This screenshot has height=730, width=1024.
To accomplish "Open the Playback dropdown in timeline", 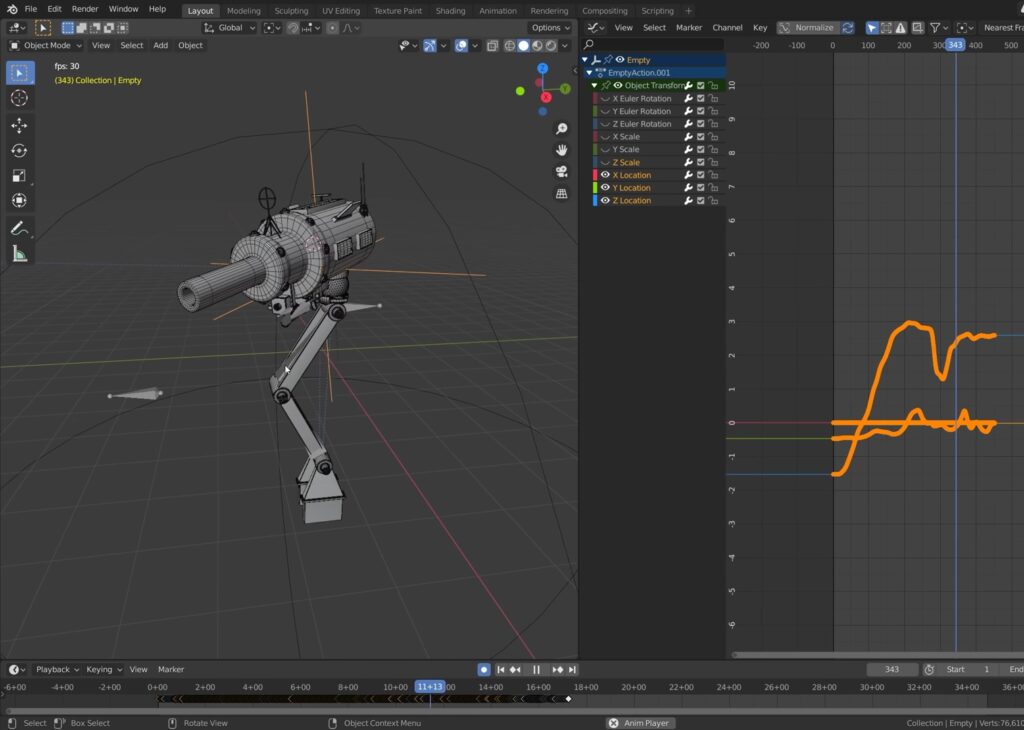I will [x=57, y=669].
